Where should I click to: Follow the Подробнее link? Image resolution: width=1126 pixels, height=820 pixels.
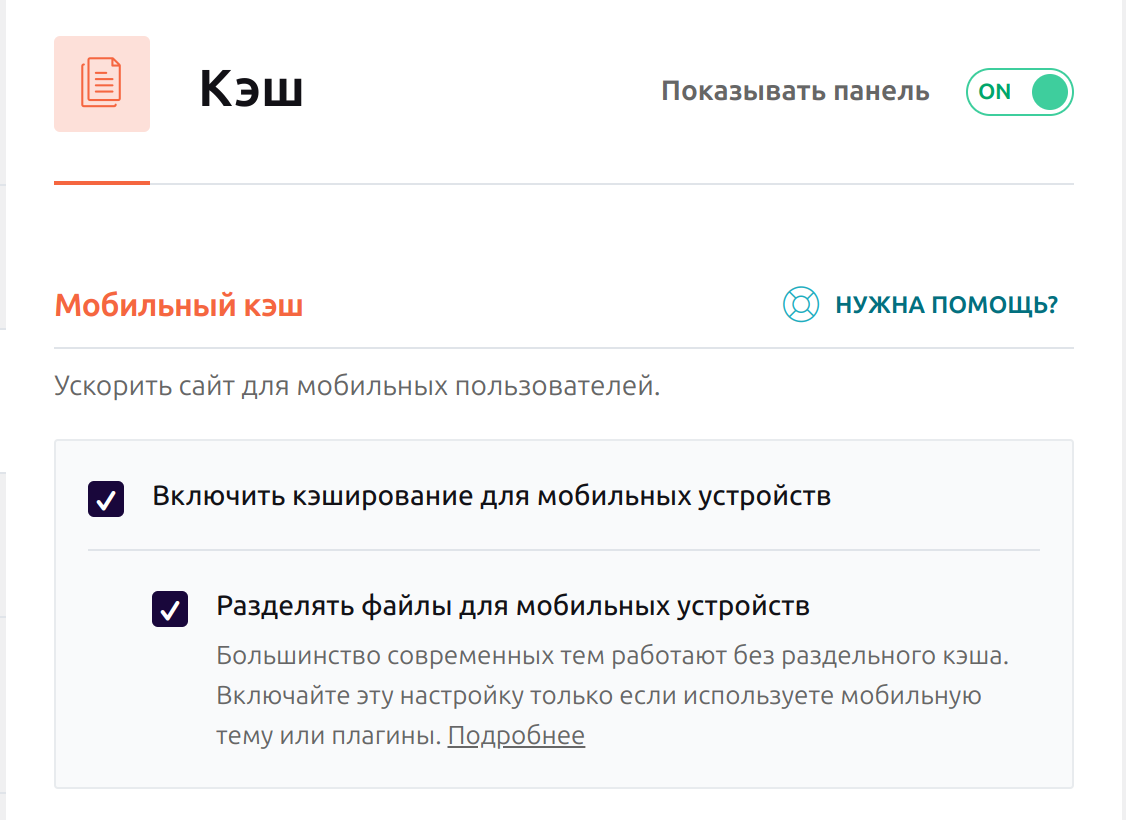516,737
